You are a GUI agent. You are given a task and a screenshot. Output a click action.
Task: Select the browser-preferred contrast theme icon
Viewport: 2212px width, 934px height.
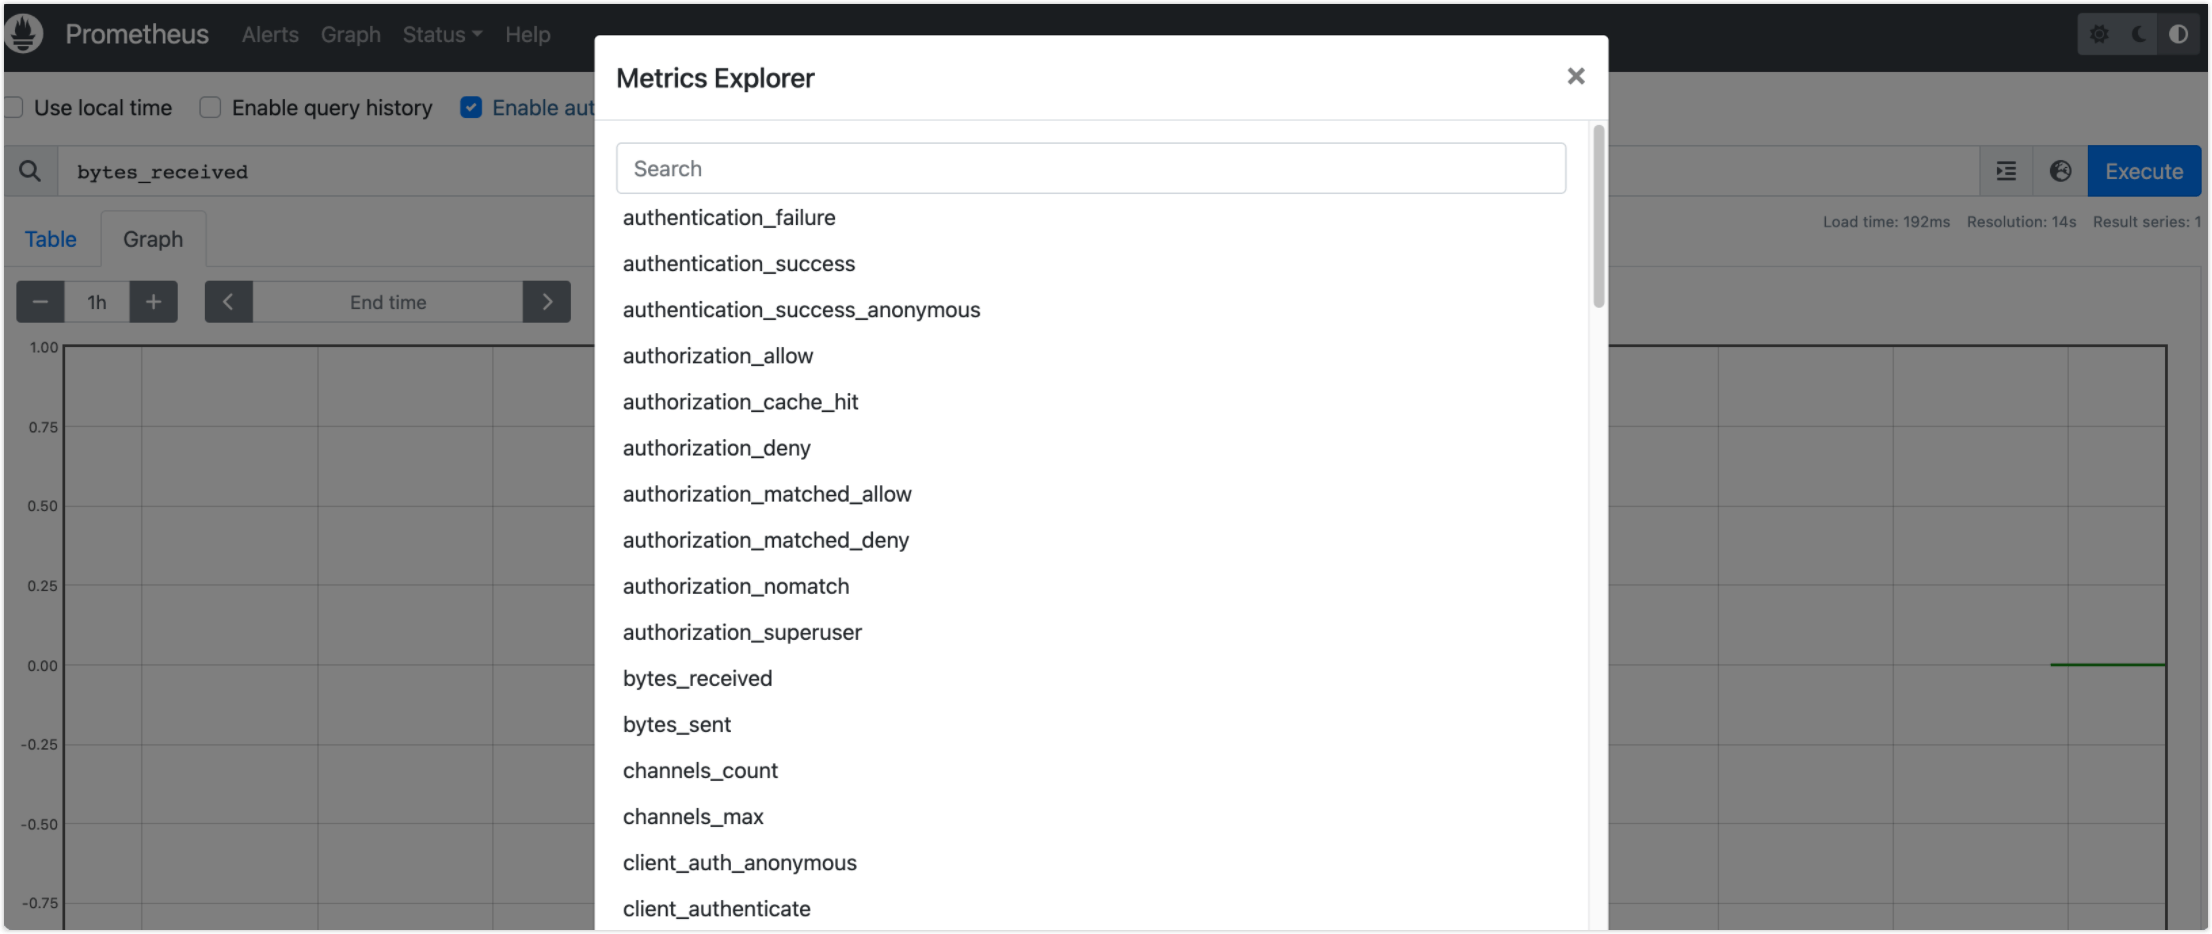click(x=2178, y=34)
